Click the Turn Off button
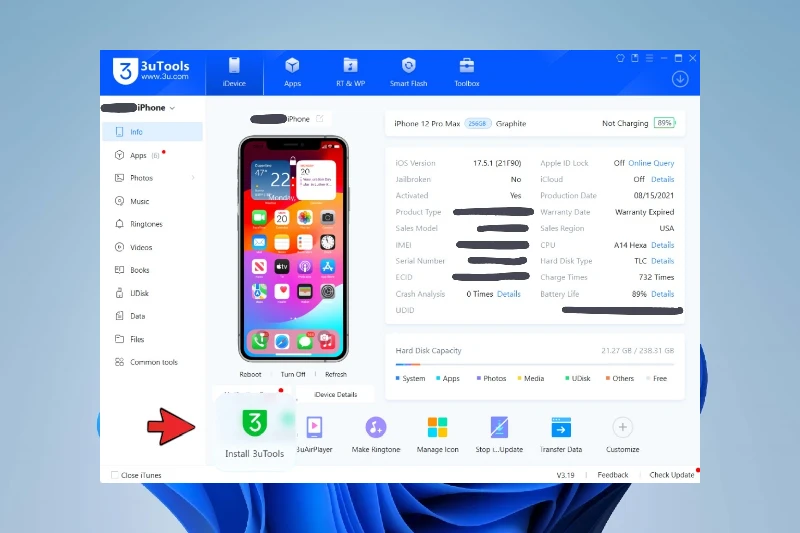The image size is (800, 533). click(x=293, y=374)
